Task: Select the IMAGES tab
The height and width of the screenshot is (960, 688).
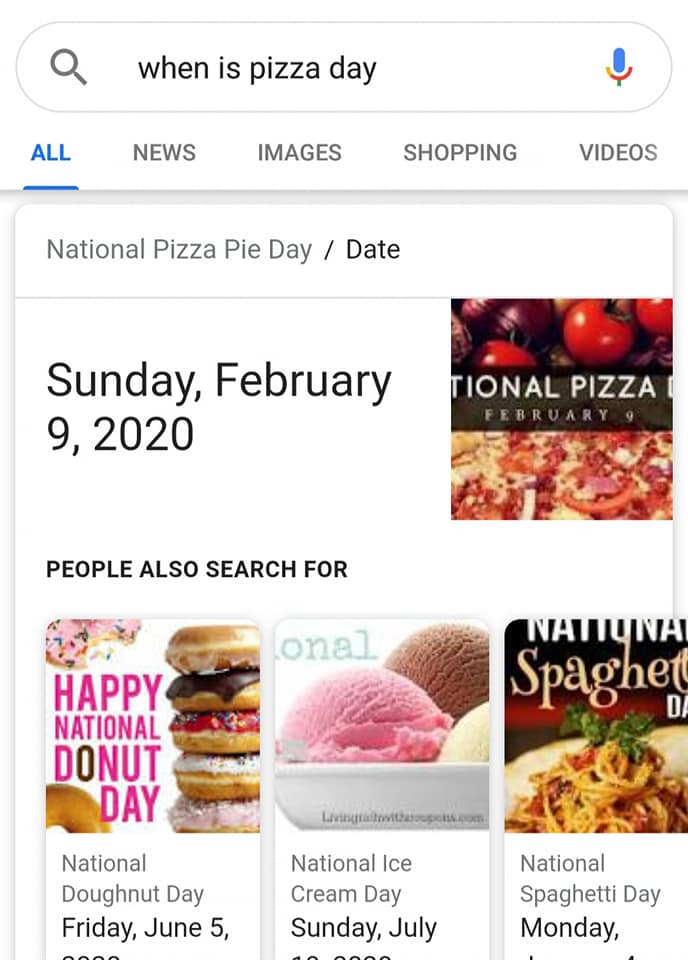Action: (299, 153)
